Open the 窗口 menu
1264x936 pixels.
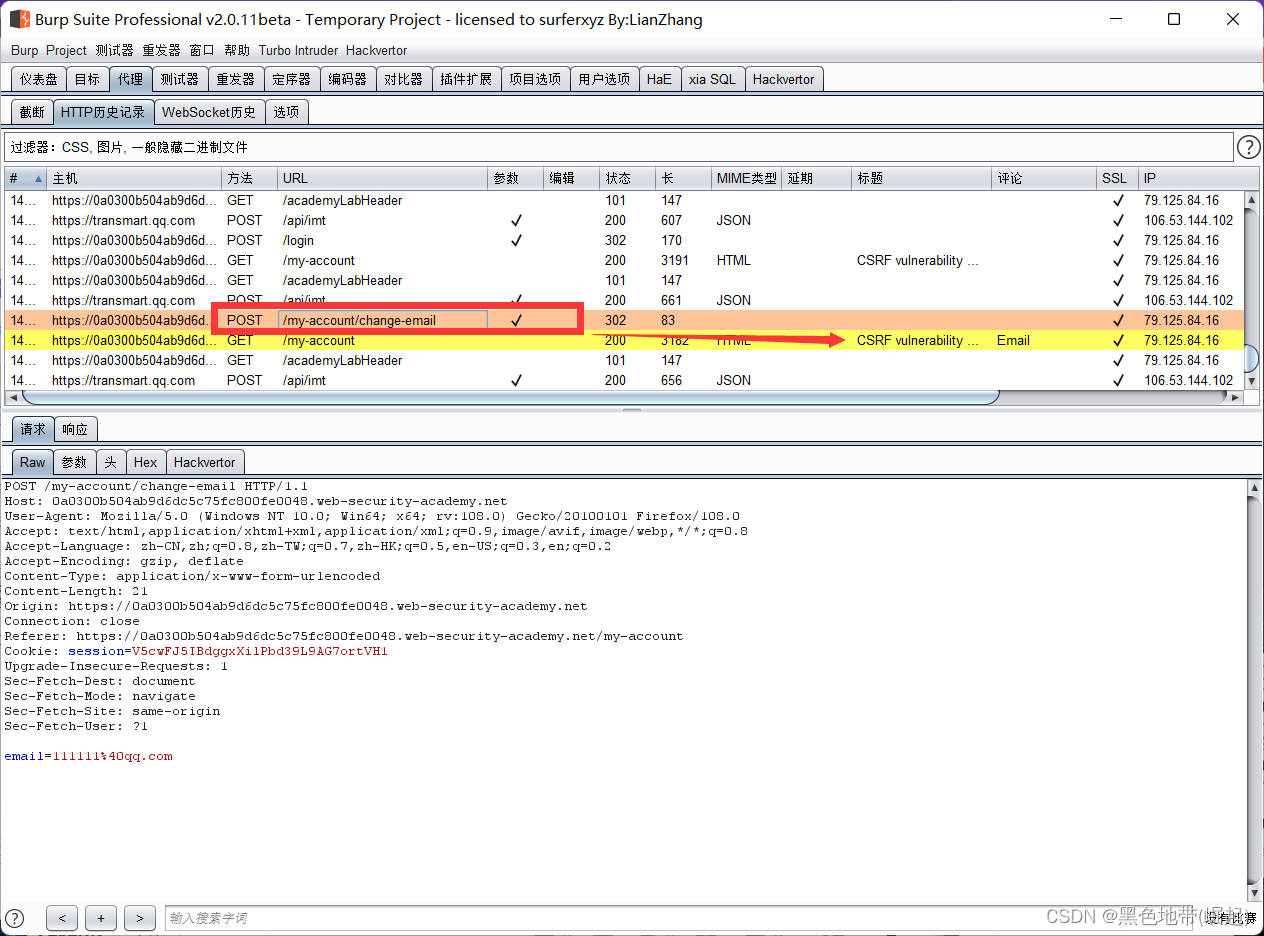(x=202, y=50)
